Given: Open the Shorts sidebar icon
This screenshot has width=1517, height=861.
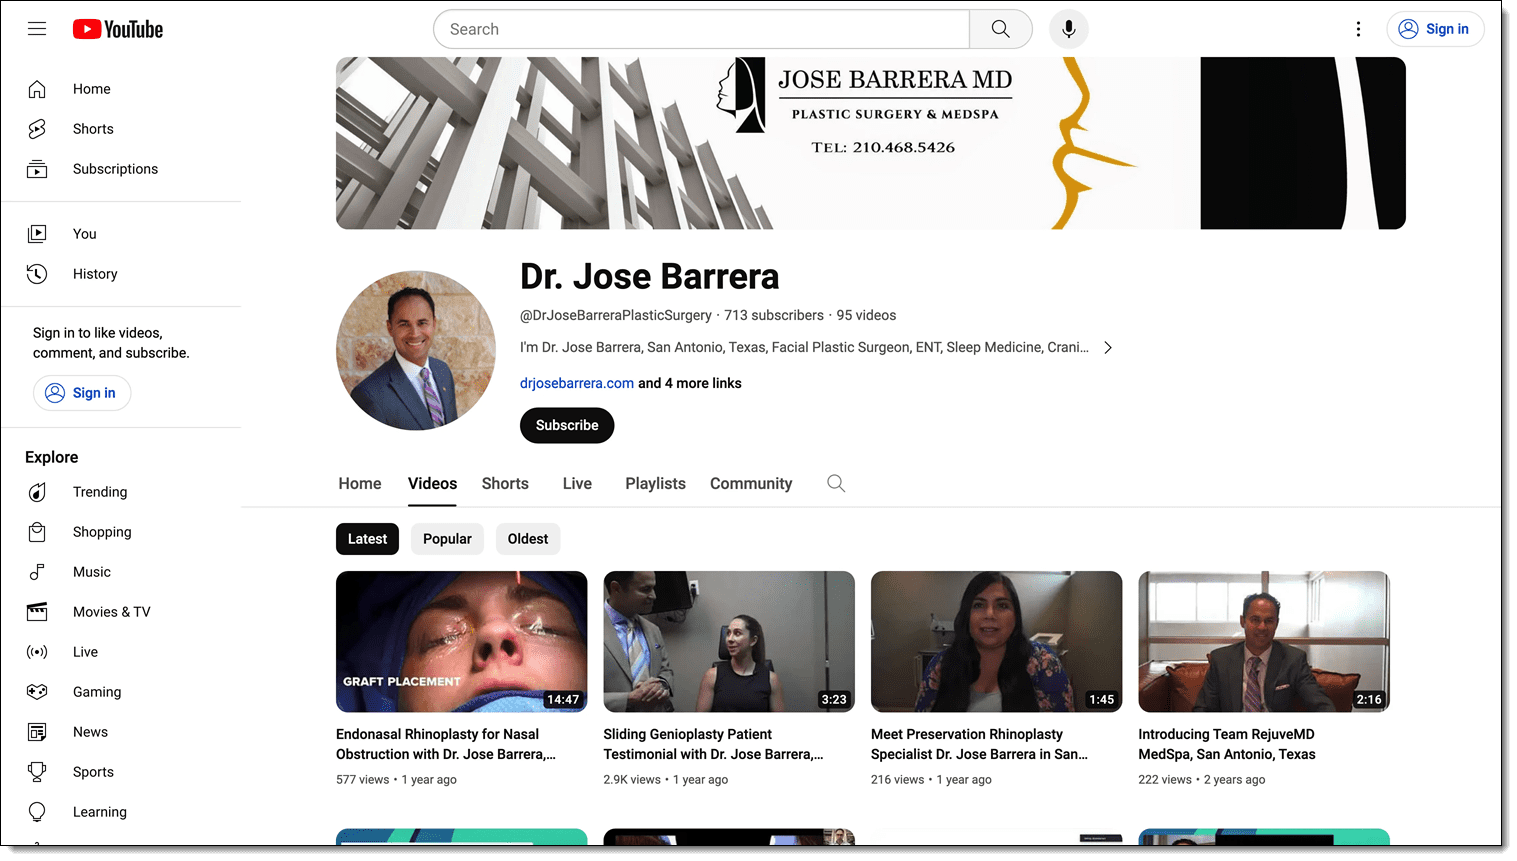Looking at the screenshot, I should pyautogui.click(x=37, y=128).
